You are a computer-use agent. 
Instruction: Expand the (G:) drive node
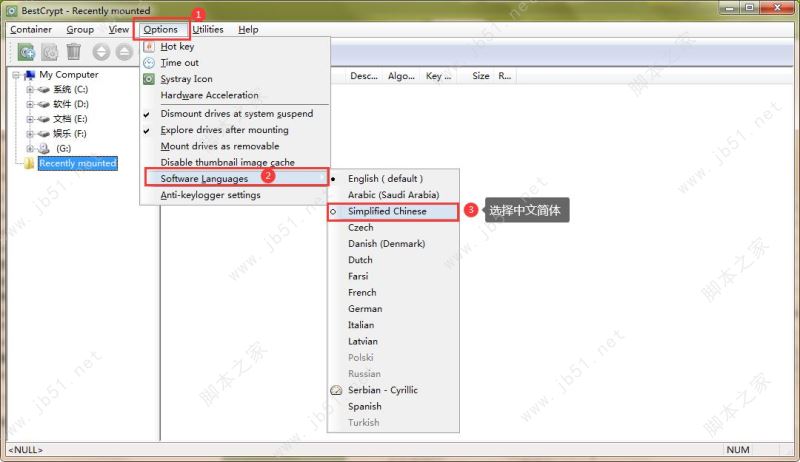pyautogui.click(x=30, y=149)
